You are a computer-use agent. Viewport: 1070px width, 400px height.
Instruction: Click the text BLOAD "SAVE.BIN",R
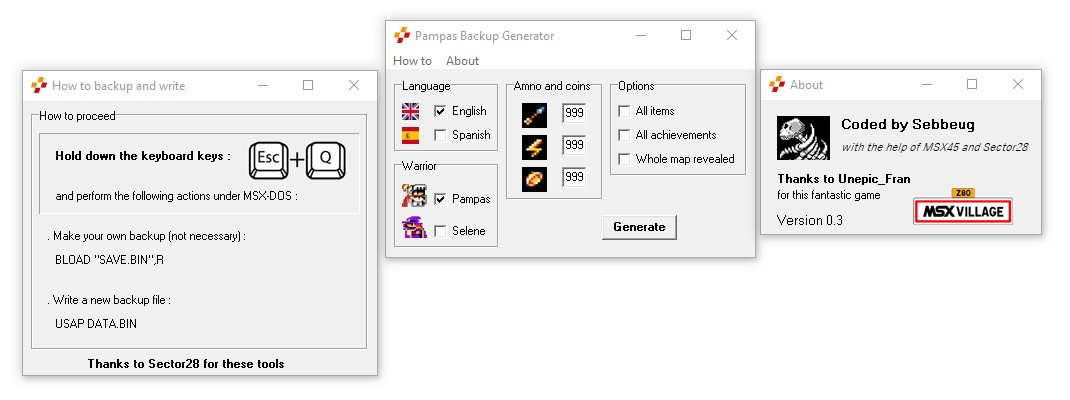[109, 260]
